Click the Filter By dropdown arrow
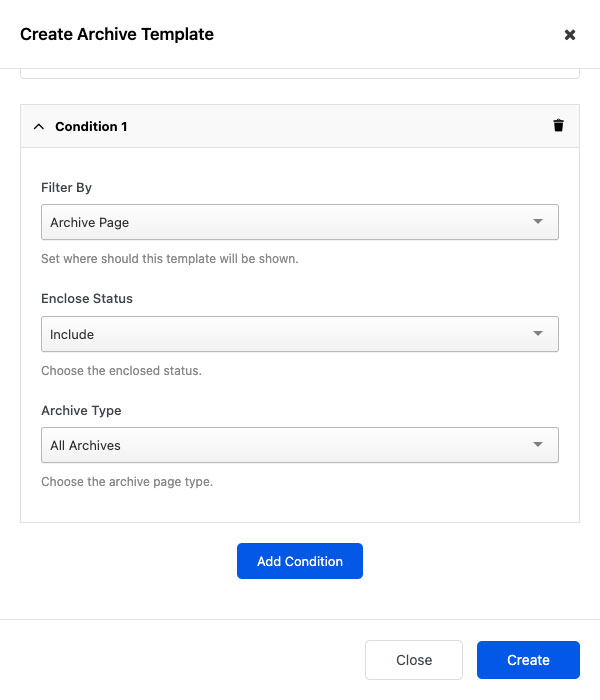600x700 pixels. 538,222
